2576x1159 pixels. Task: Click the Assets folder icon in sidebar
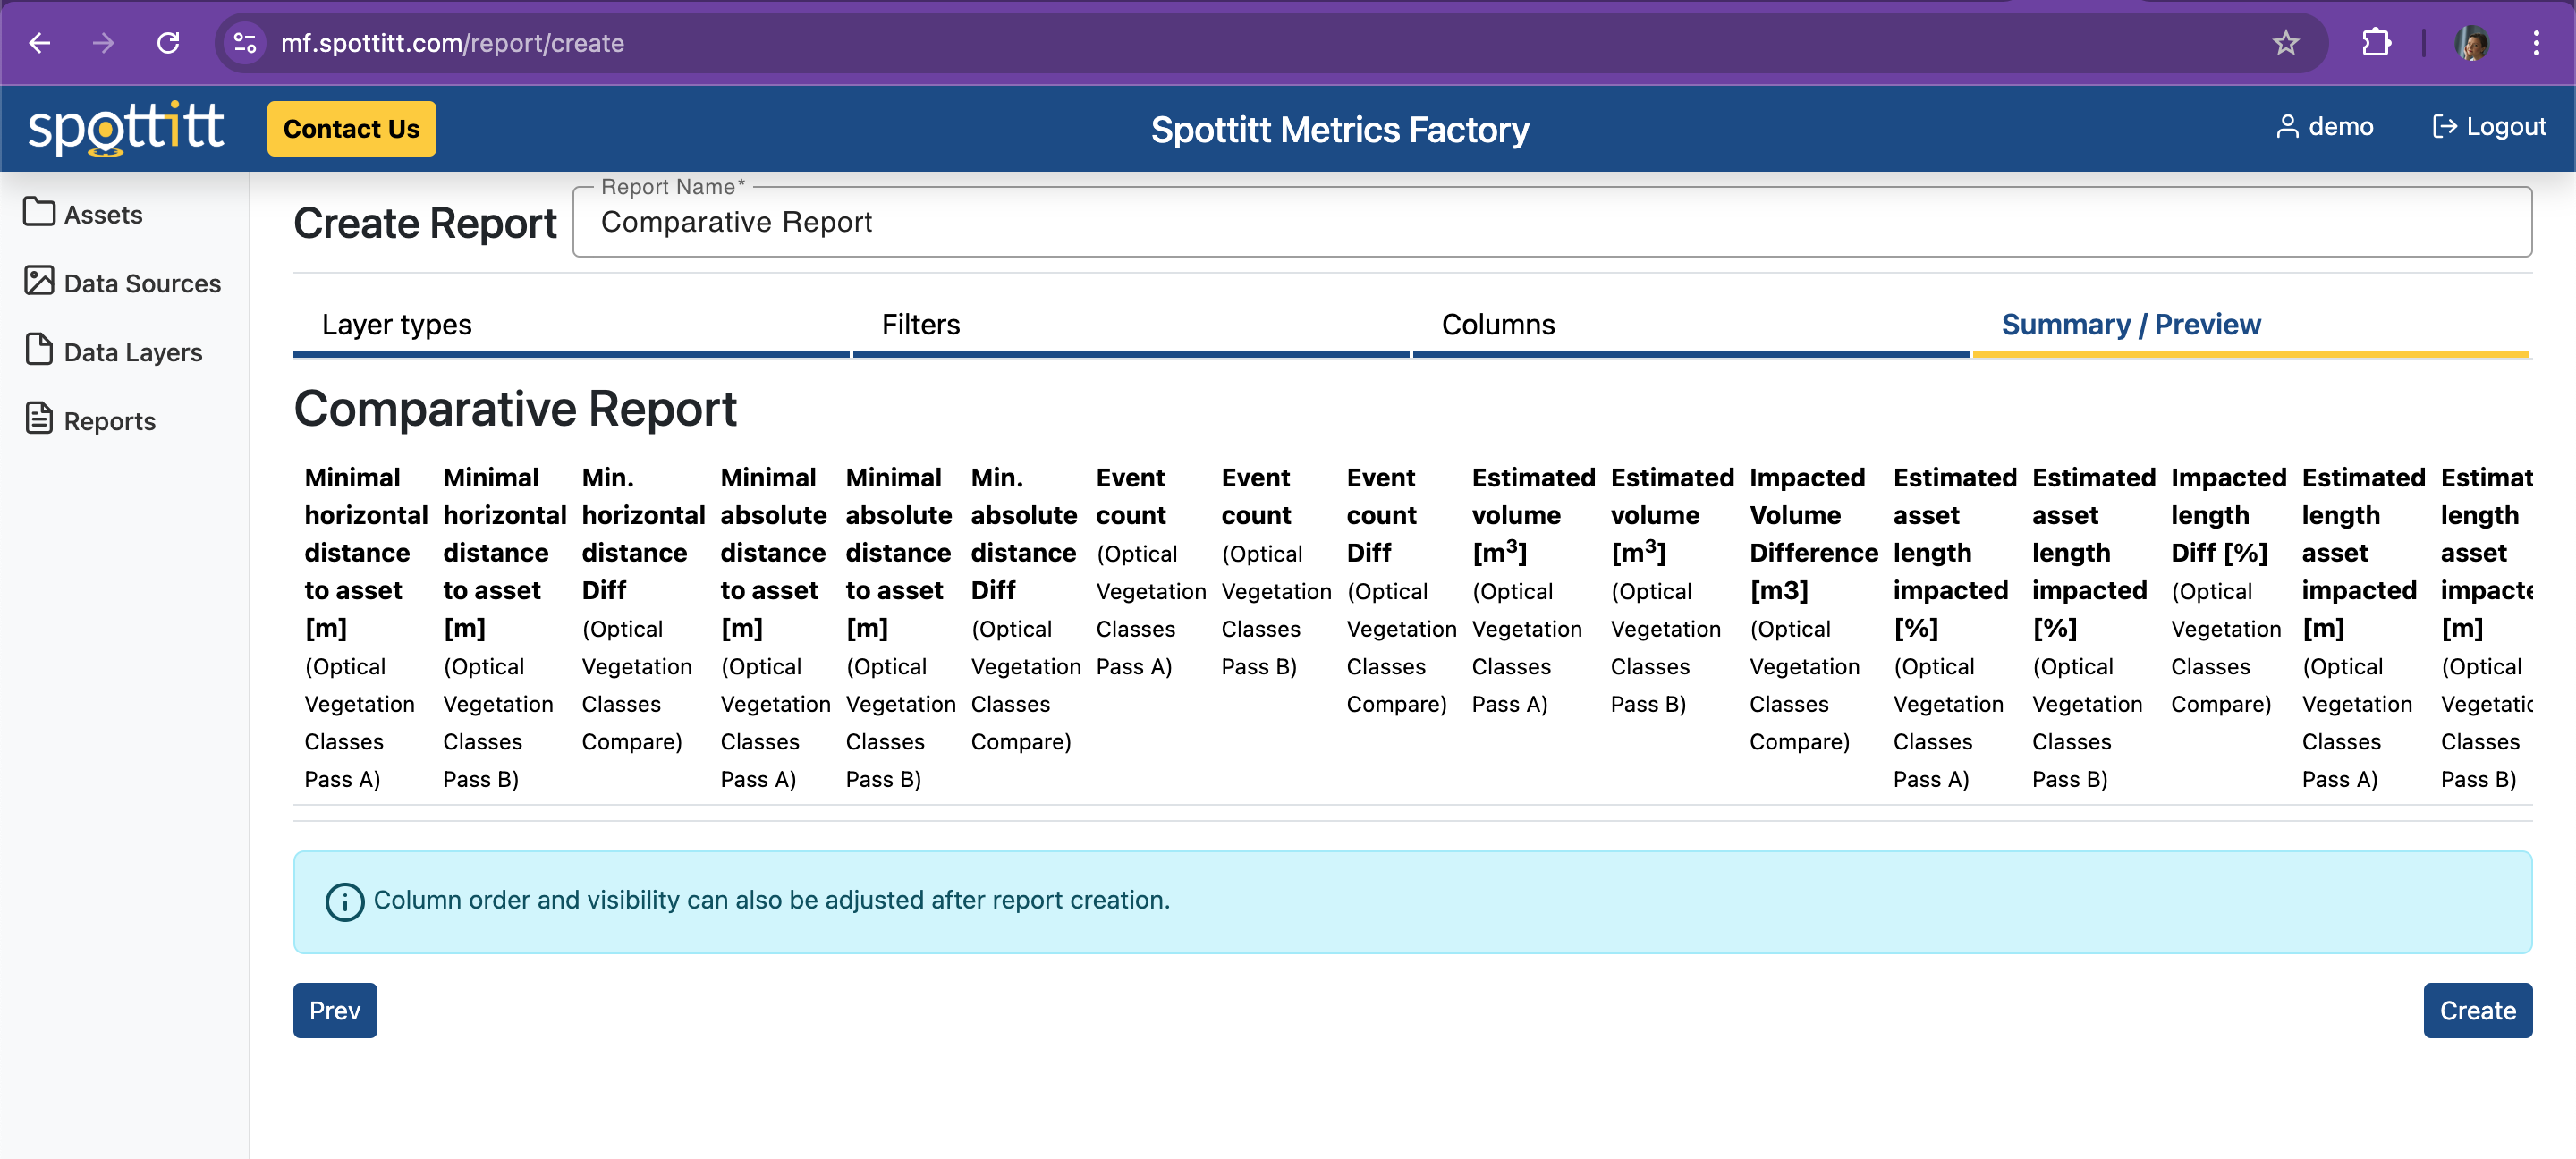click(39, 213)
